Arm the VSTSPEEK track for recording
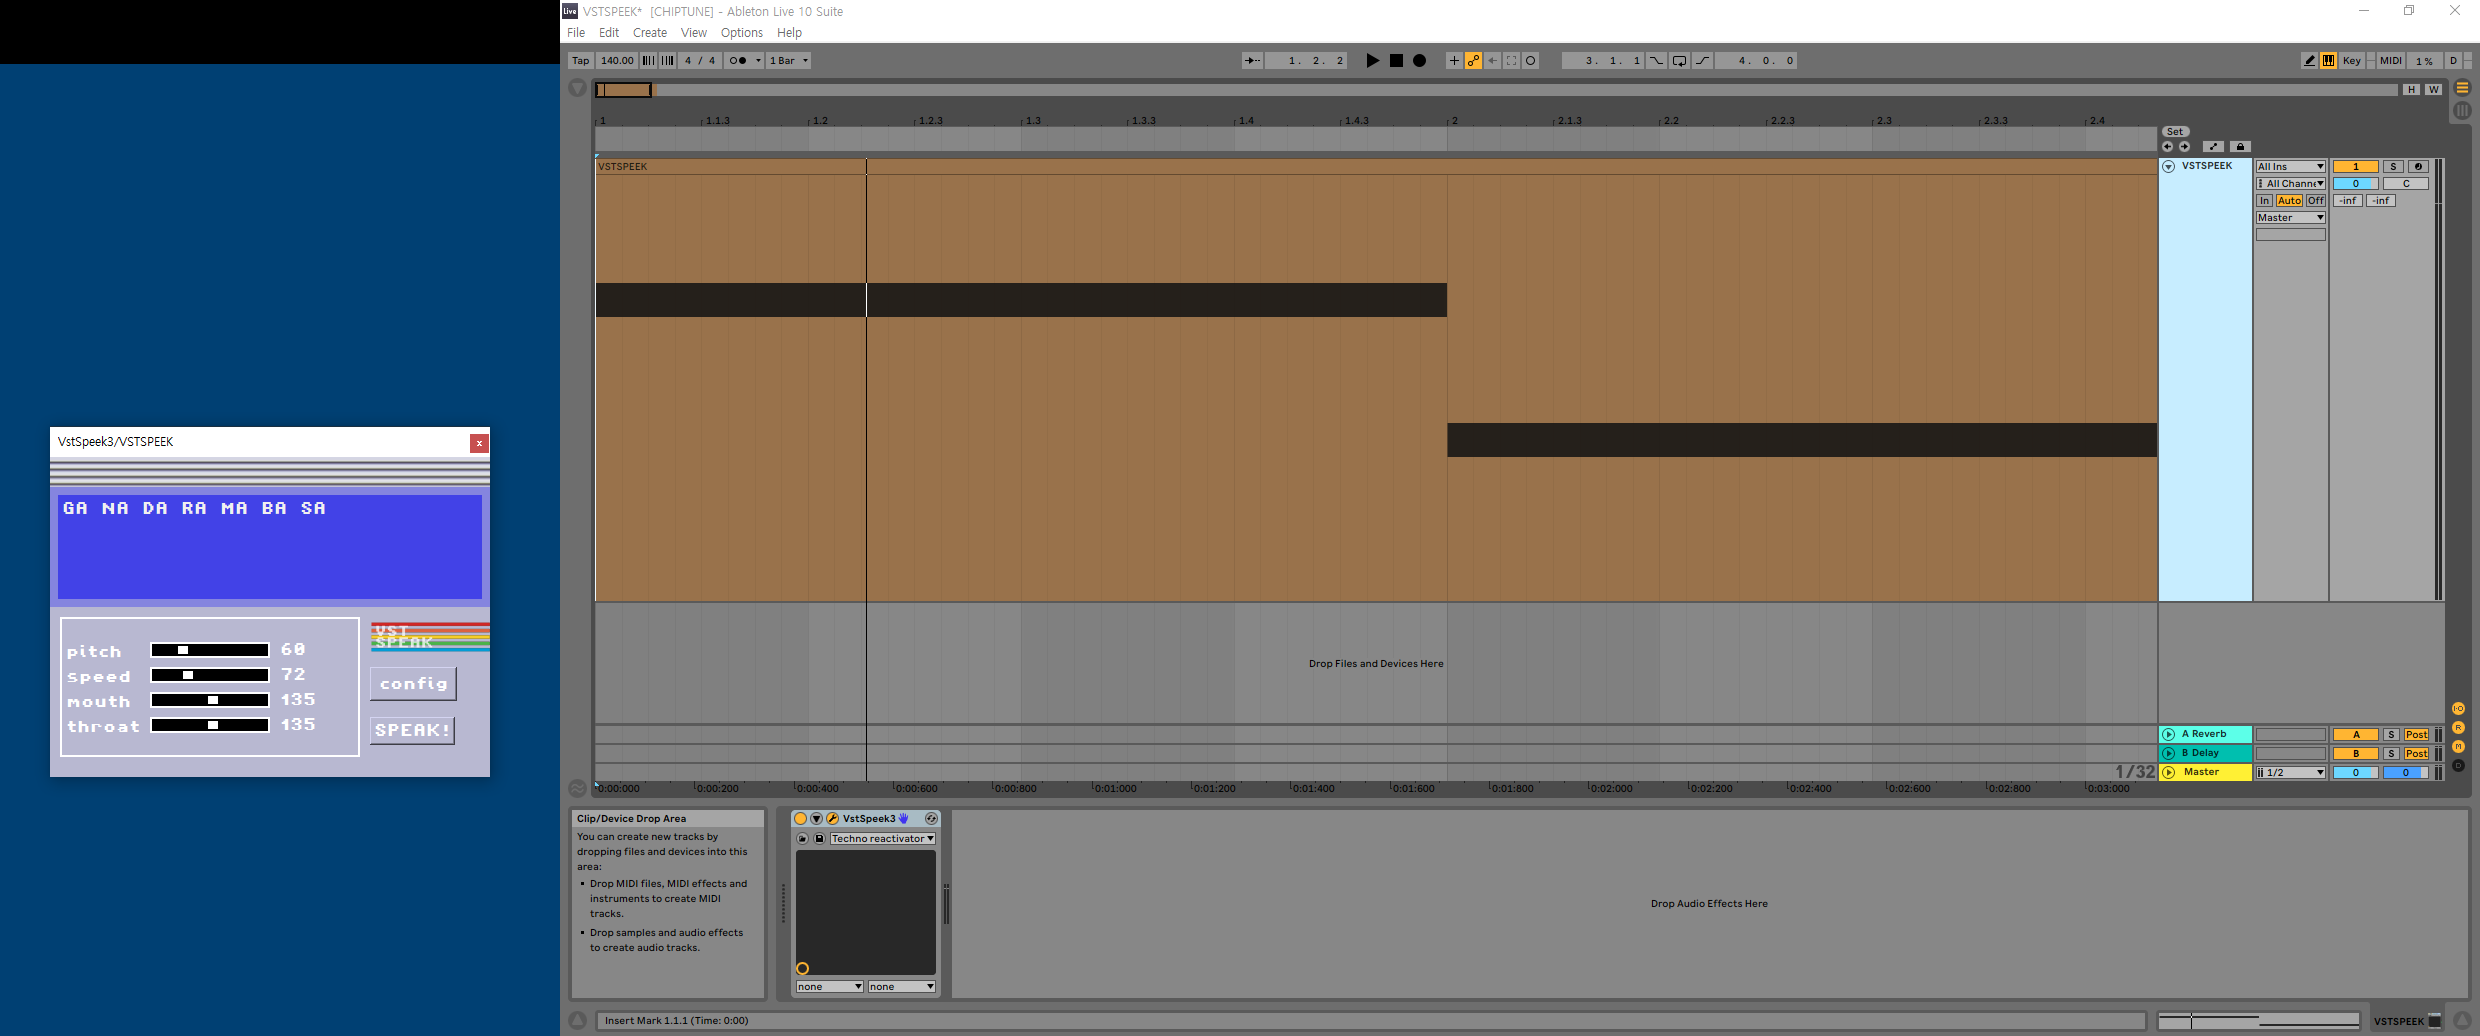The width and height of the screenshot is (2480, 1036). click(2418, 167)
